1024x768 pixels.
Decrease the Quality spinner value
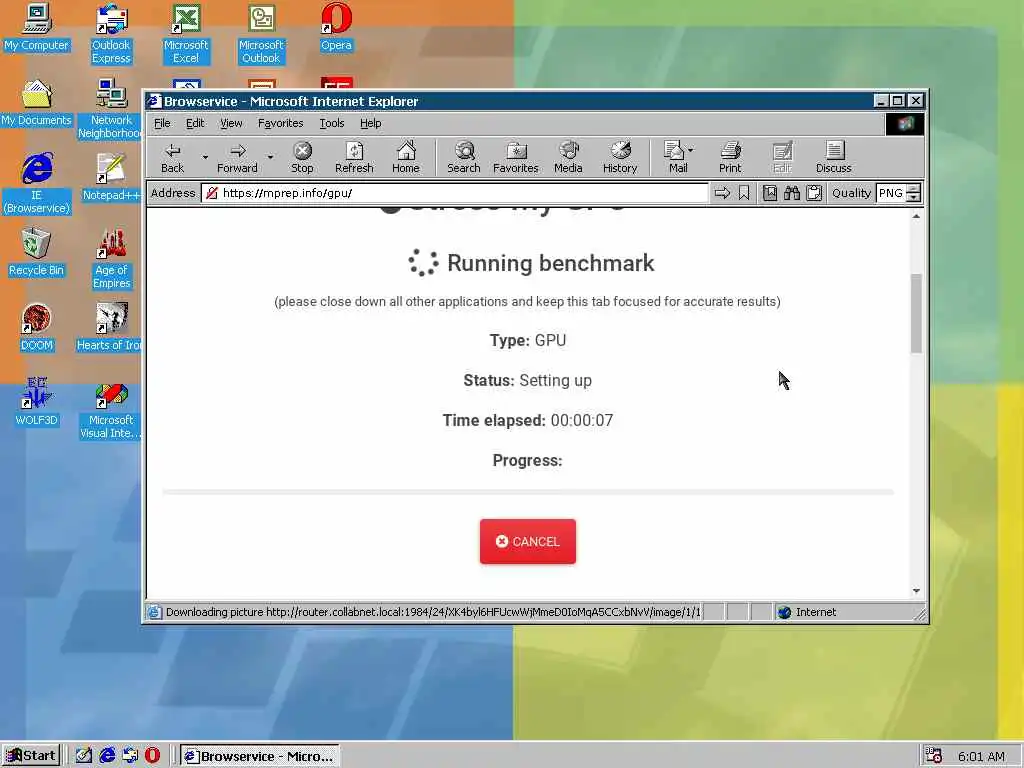[914, 197]
